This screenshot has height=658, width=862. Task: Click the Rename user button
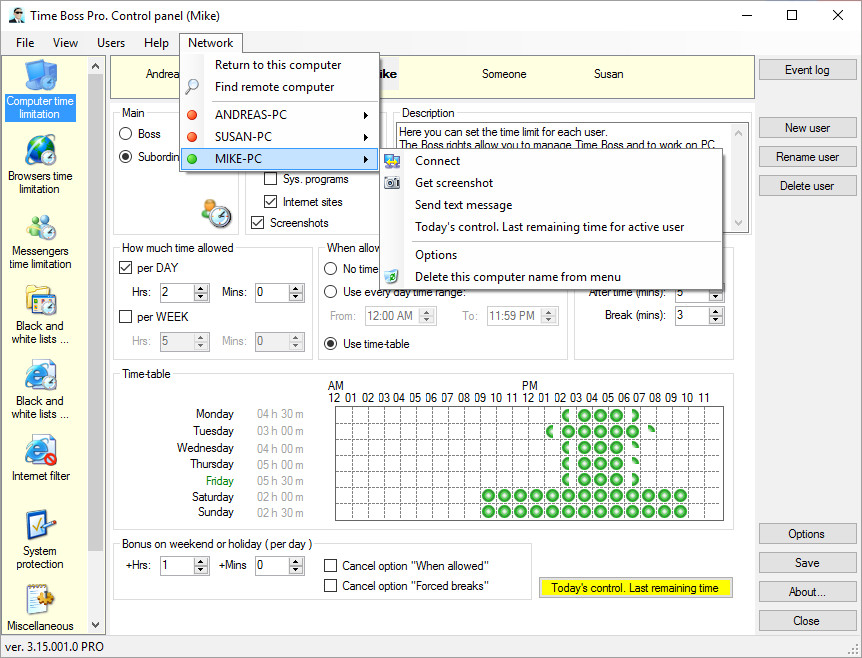pos(807,157)
